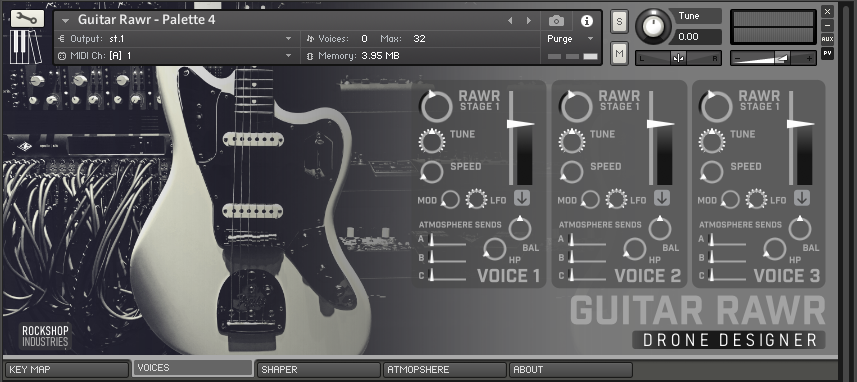This screenshot has width=857, height=382.
Task: Click Voice 2 level fader handle
Action: tap(660, 124)
